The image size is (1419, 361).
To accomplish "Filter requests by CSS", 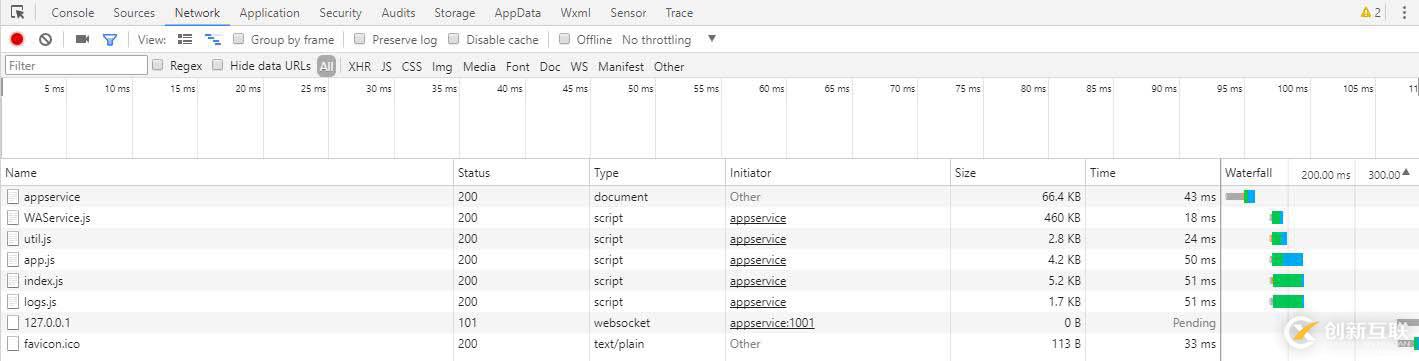I will click(412, 67).
